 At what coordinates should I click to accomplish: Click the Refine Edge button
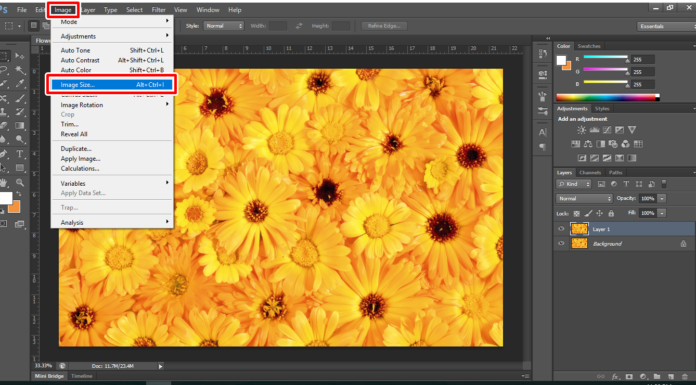pyautogui.click(x=384, y=26)
